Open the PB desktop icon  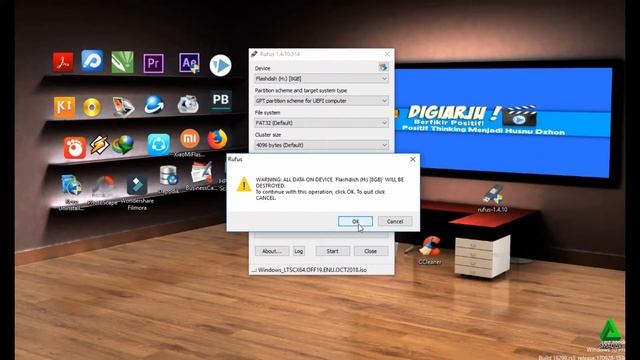pyautogui.click(x=221, y=100)
